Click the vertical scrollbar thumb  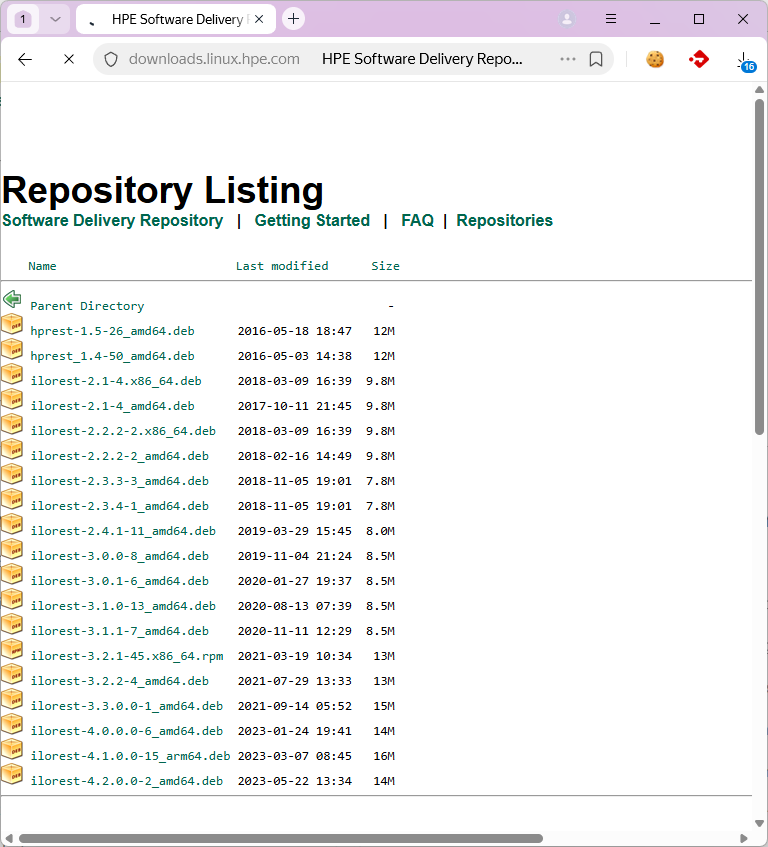759,265
